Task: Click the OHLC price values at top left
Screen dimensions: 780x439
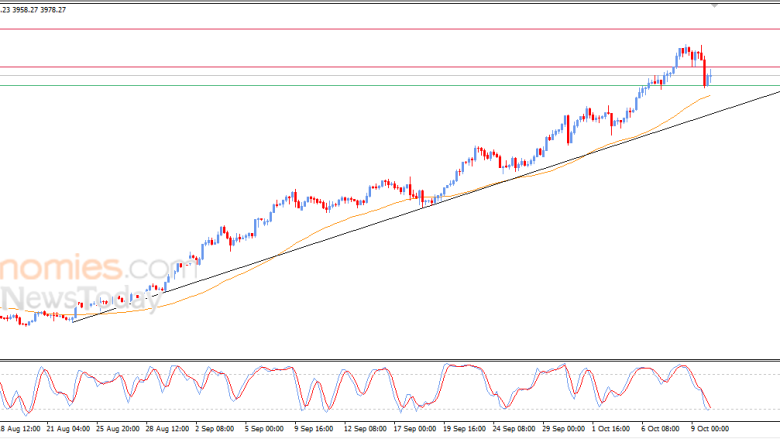Action: [34, 9]
